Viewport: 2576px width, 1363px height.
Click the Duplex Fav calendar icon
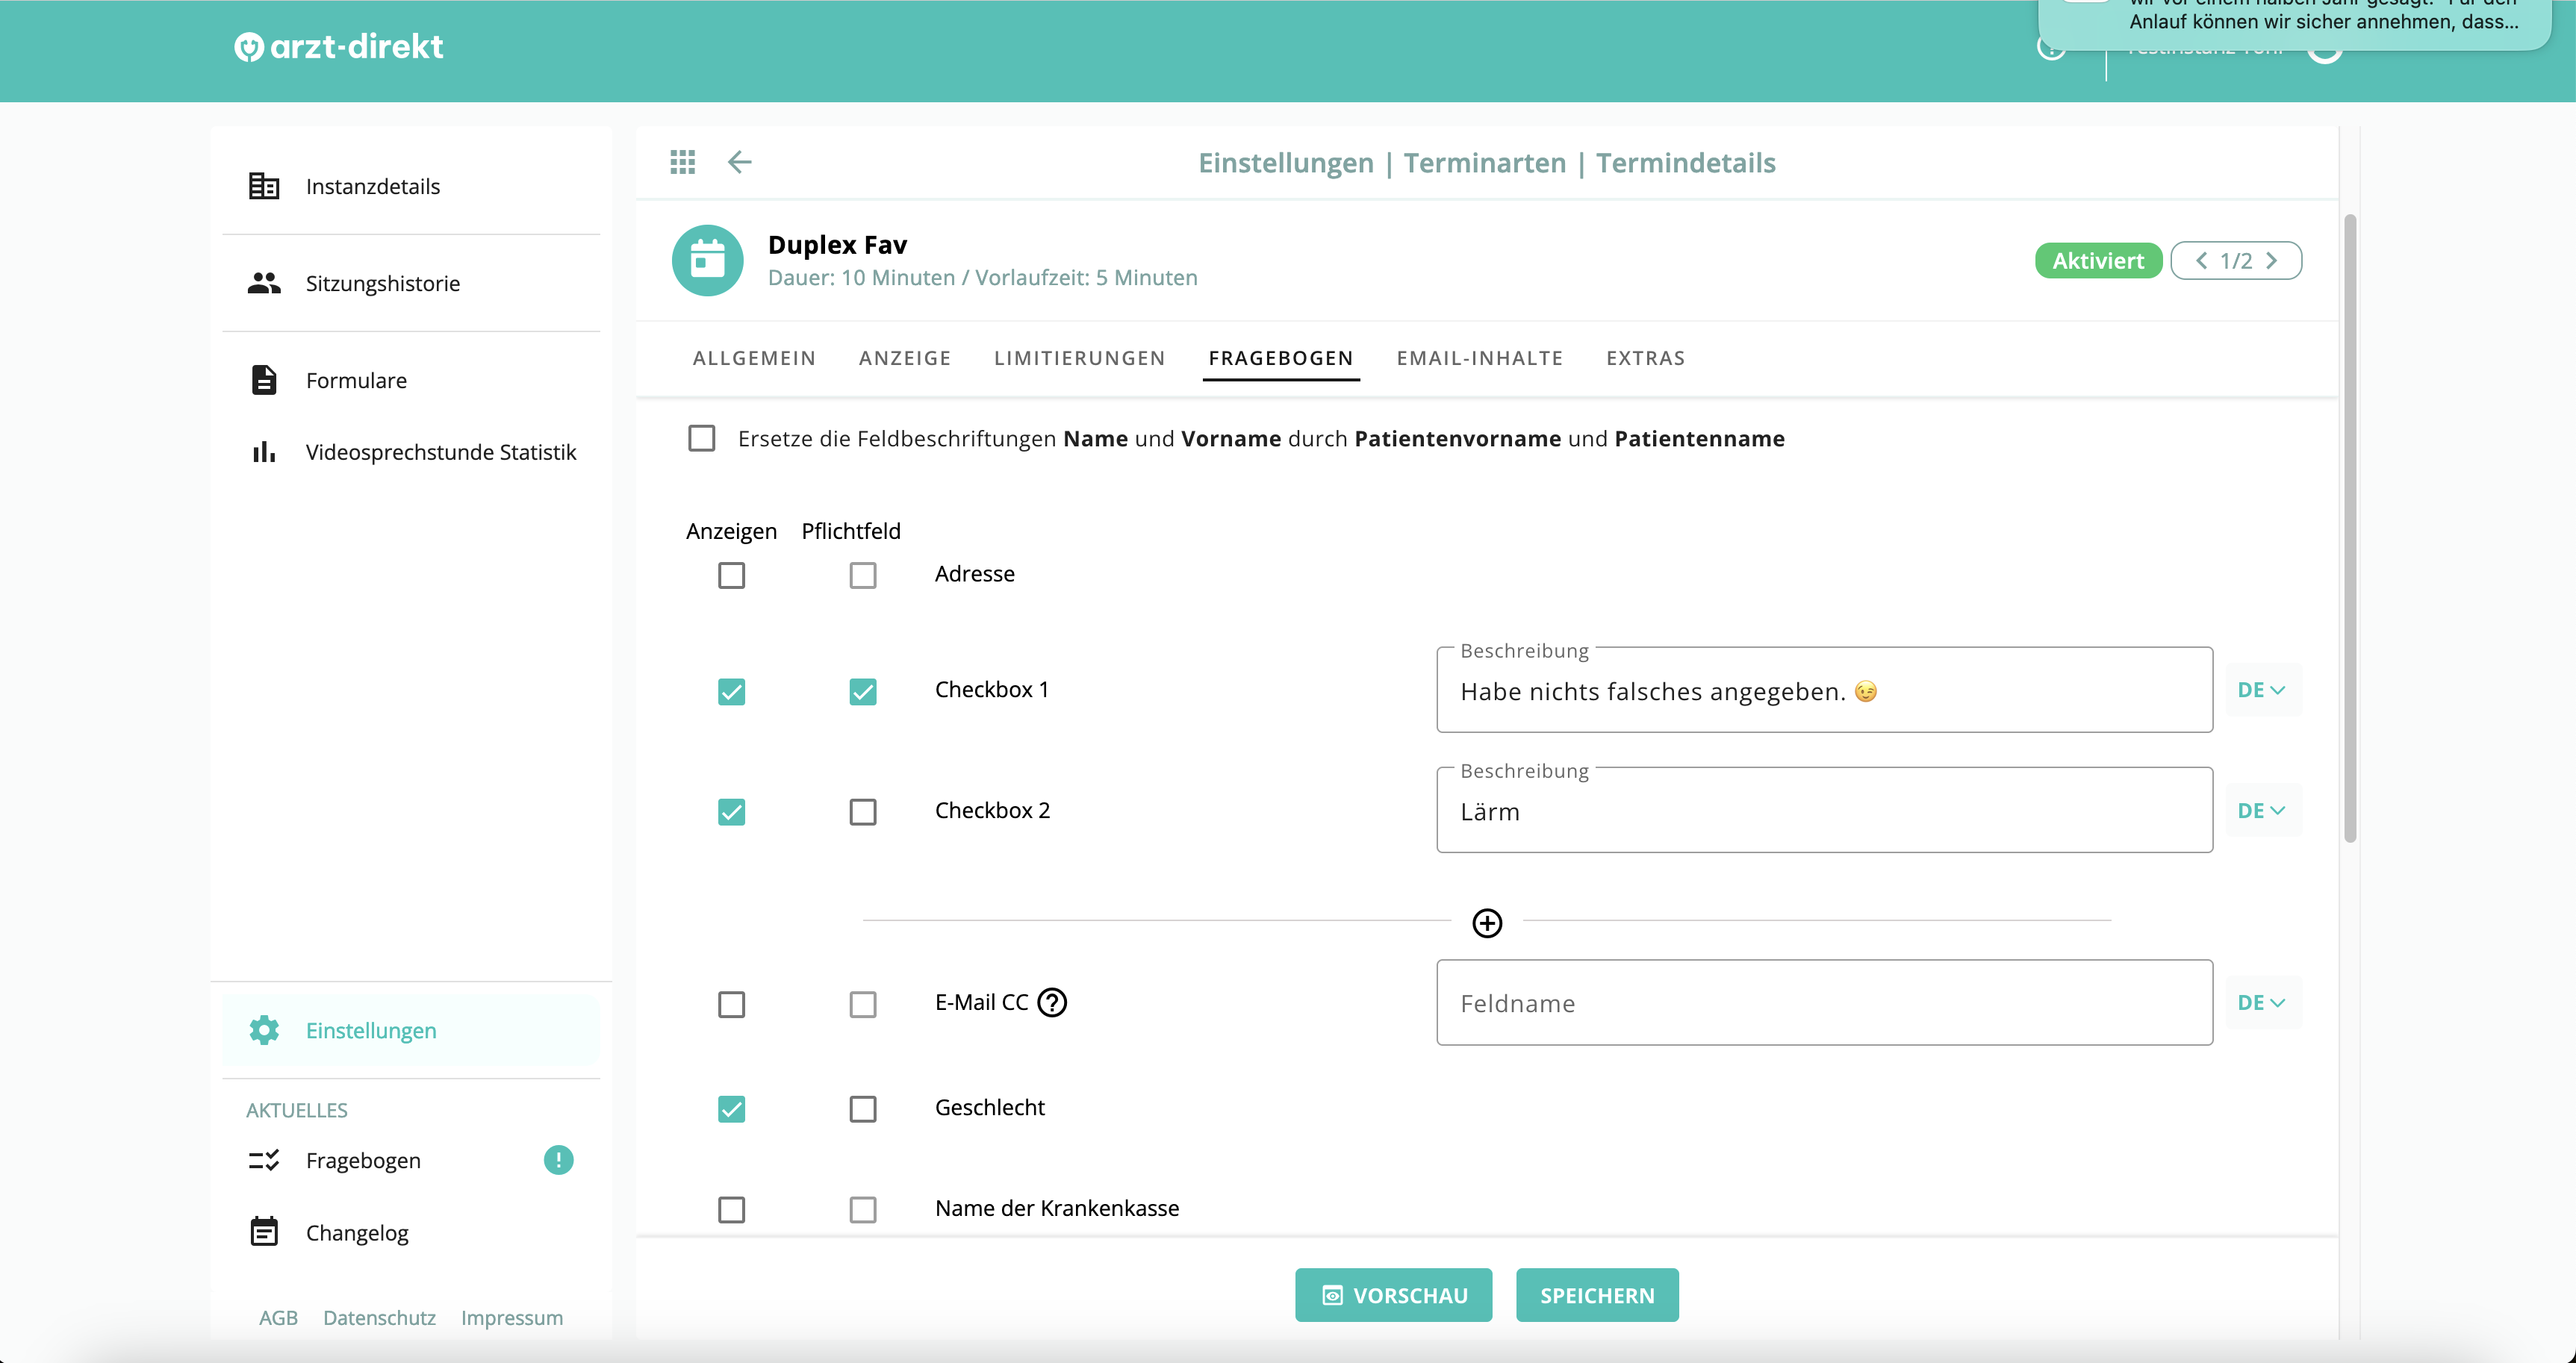tap(707, 260)
